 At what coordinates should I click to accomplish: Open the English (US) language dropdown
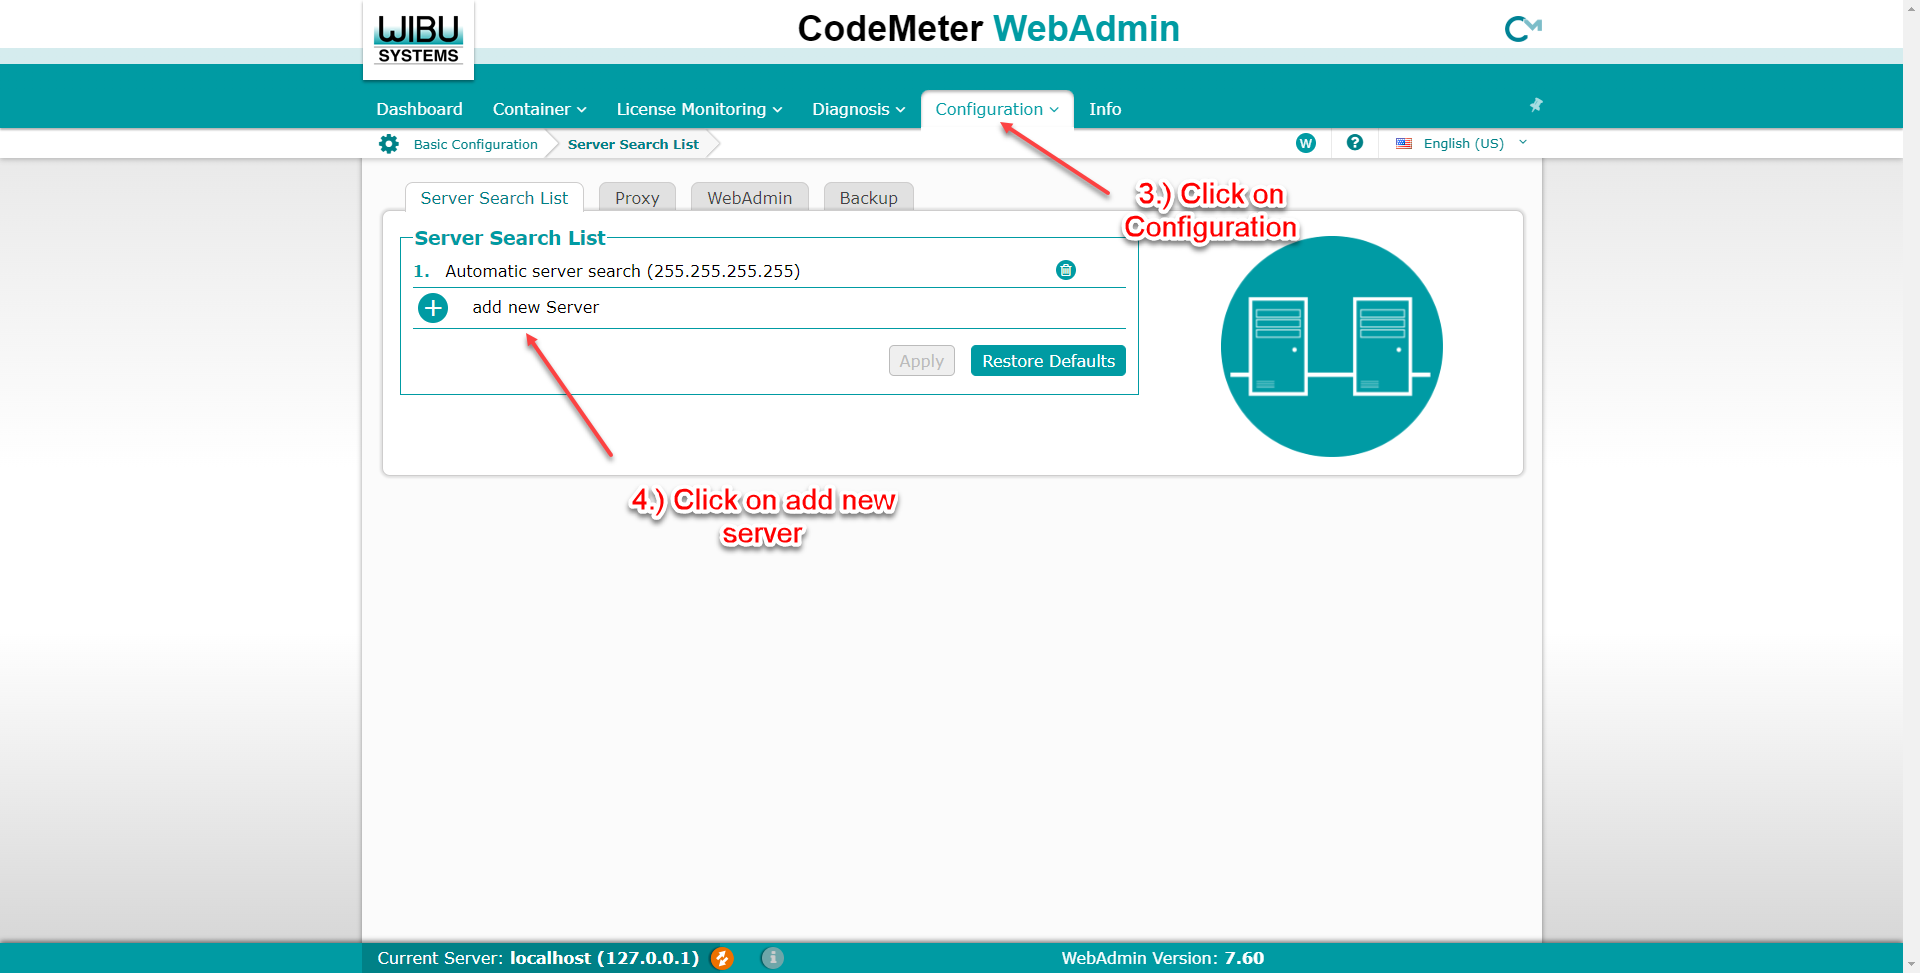point(1462,143)
